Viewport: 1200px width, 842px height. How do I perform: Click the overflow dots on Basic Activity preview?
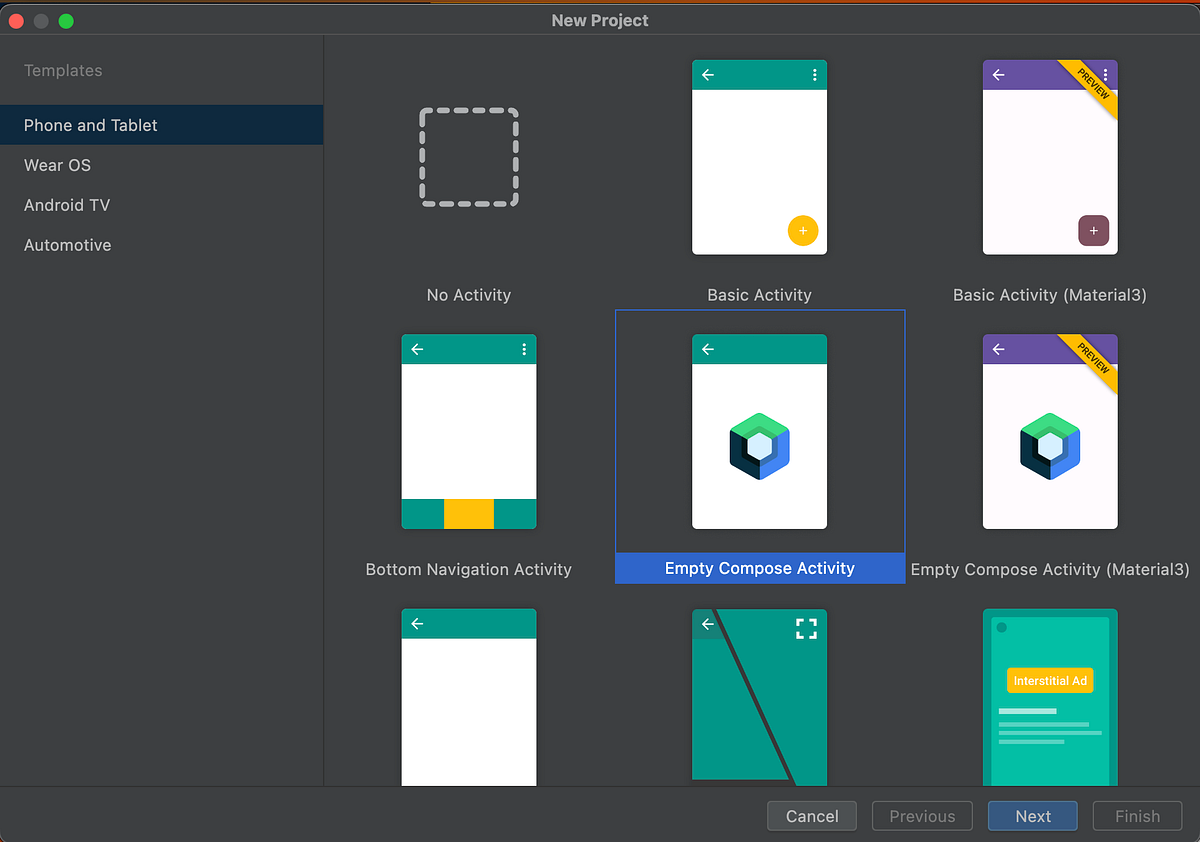(x=813, y=74)
